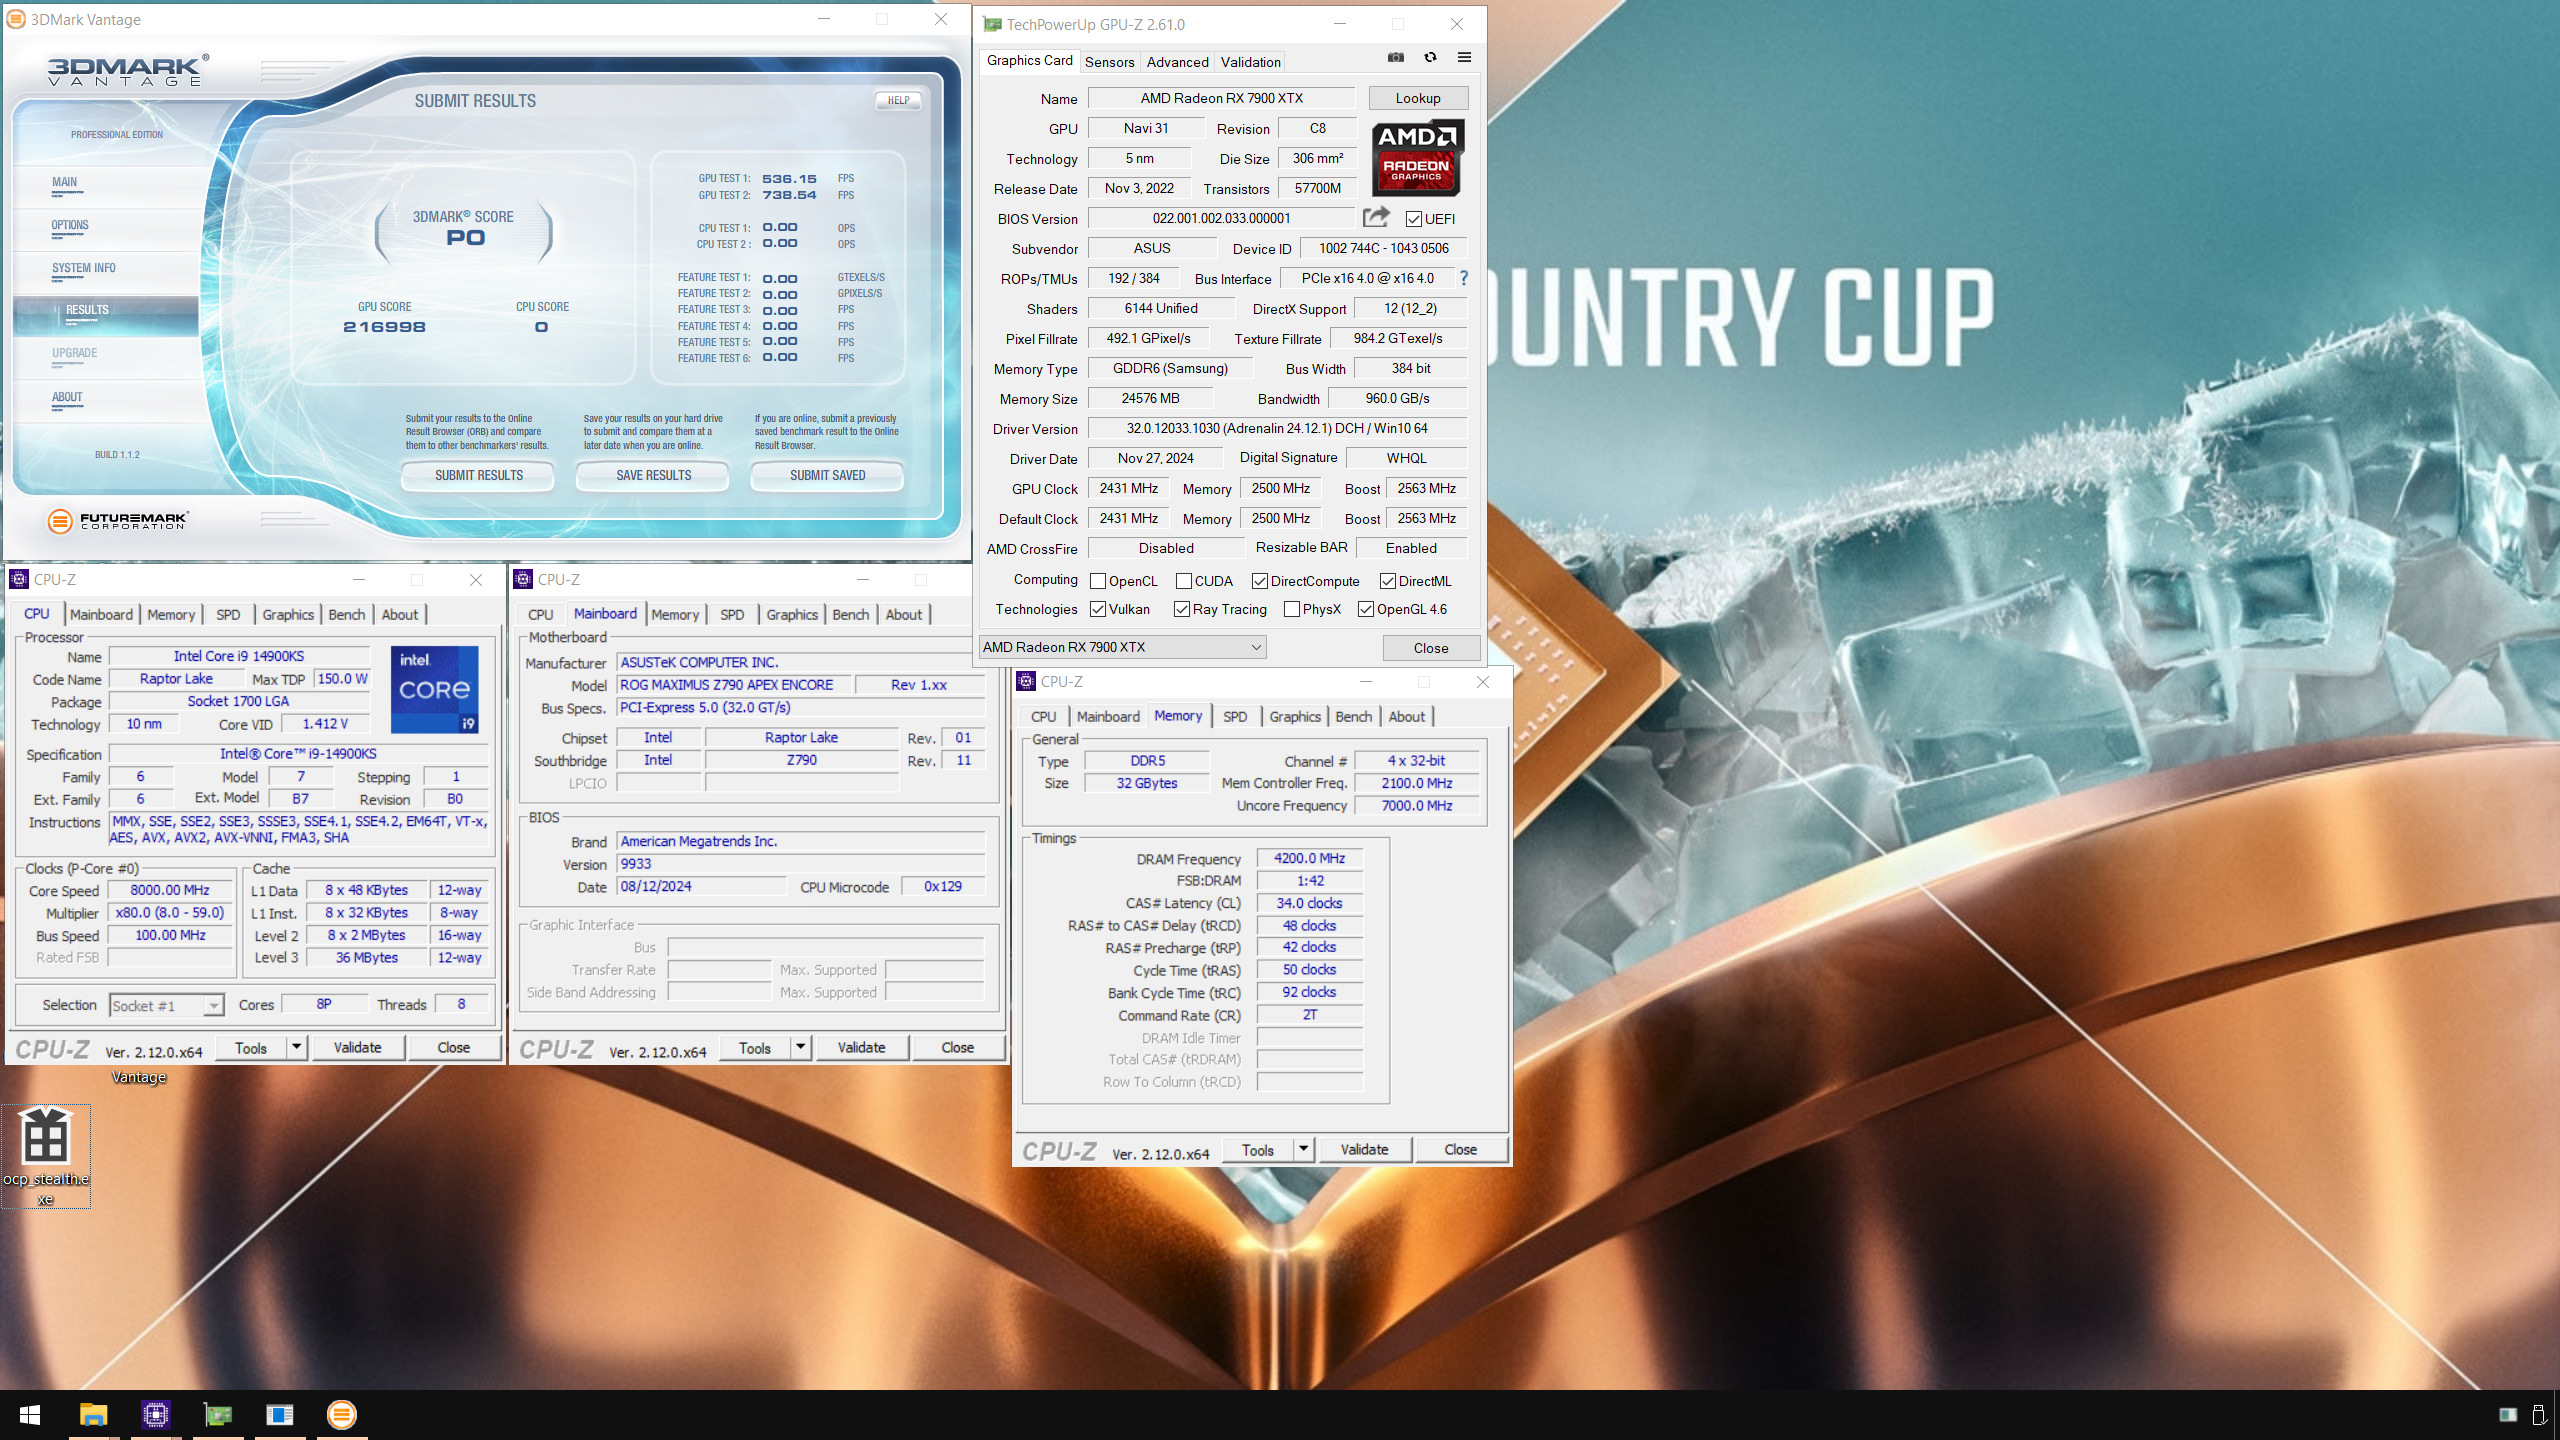Open SYSTEM INFO in 3DMark Vantage sidebar

point(84,268)
